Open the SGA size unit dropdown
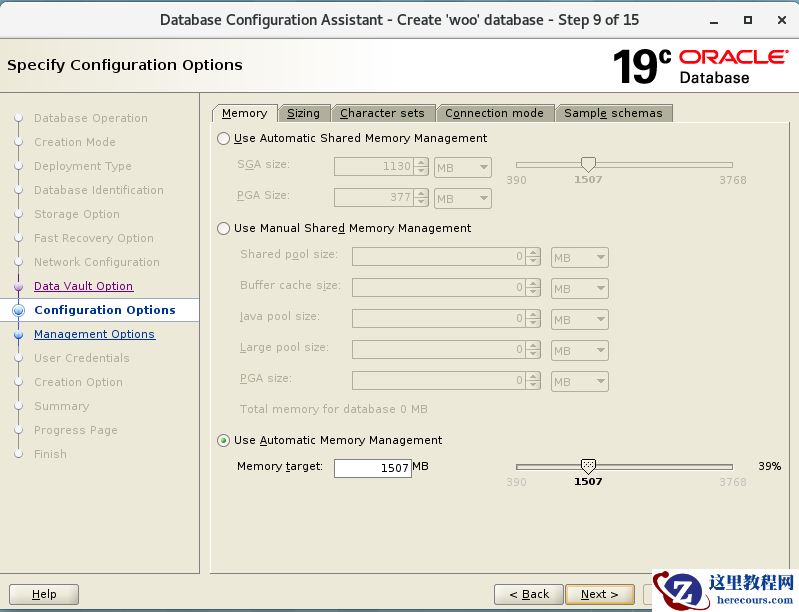Screen dimensions: 799x612 coord(463,168)
